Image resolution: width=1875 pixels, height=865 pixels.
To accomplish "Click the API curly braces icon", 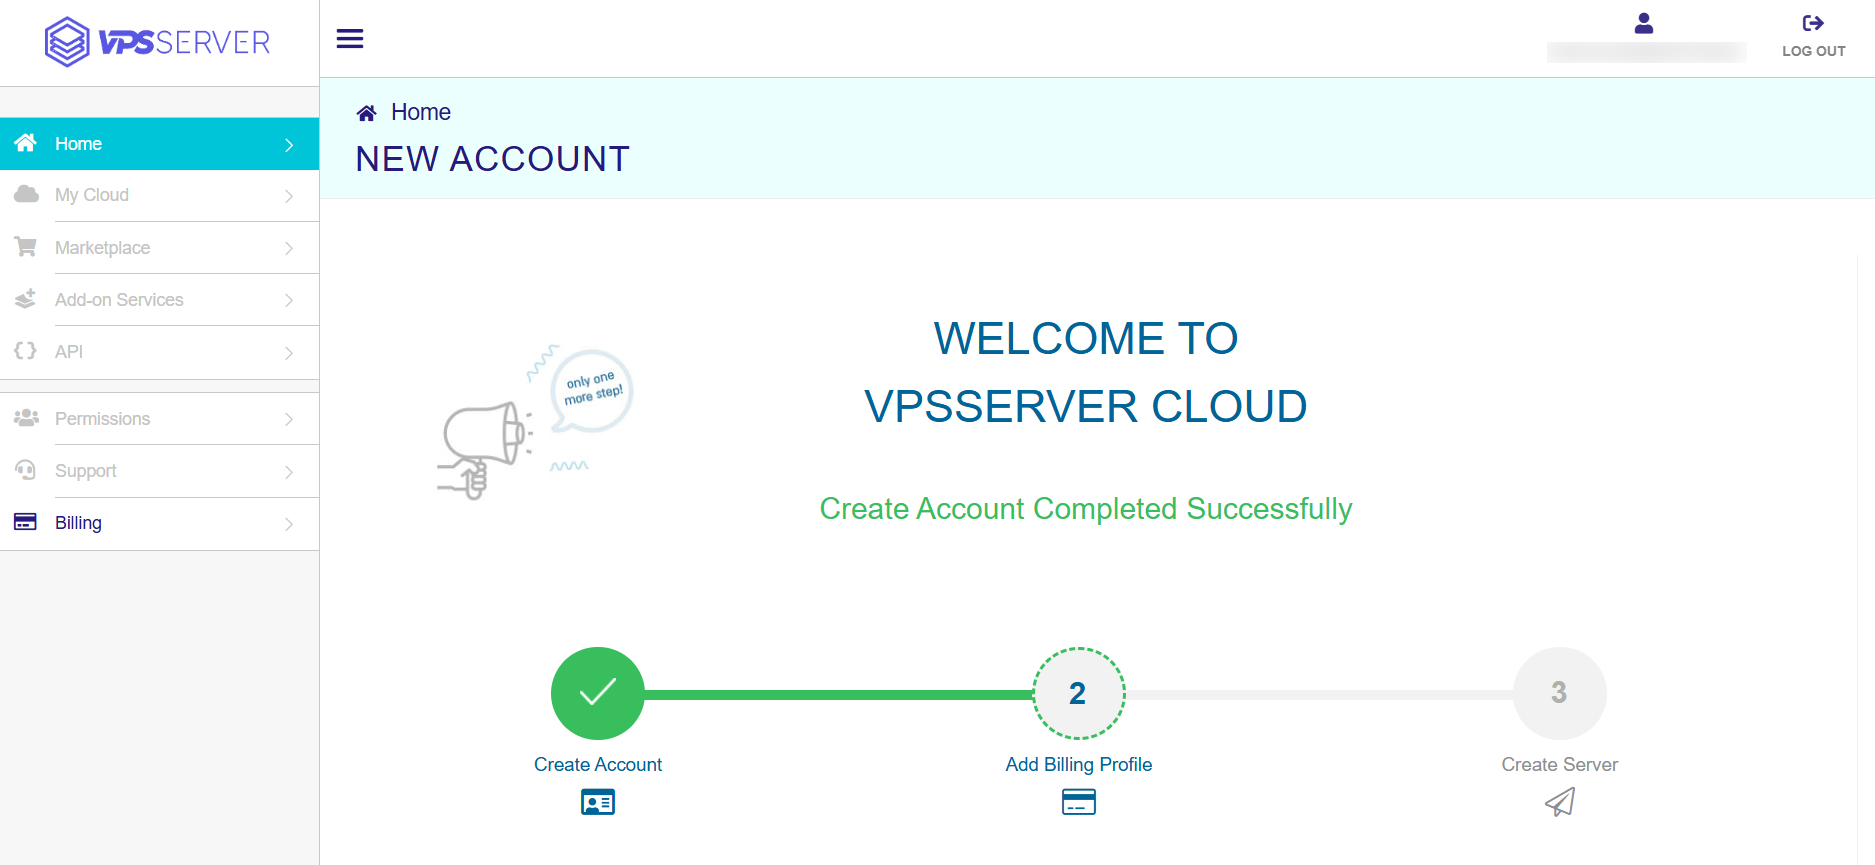I will 26,351.
